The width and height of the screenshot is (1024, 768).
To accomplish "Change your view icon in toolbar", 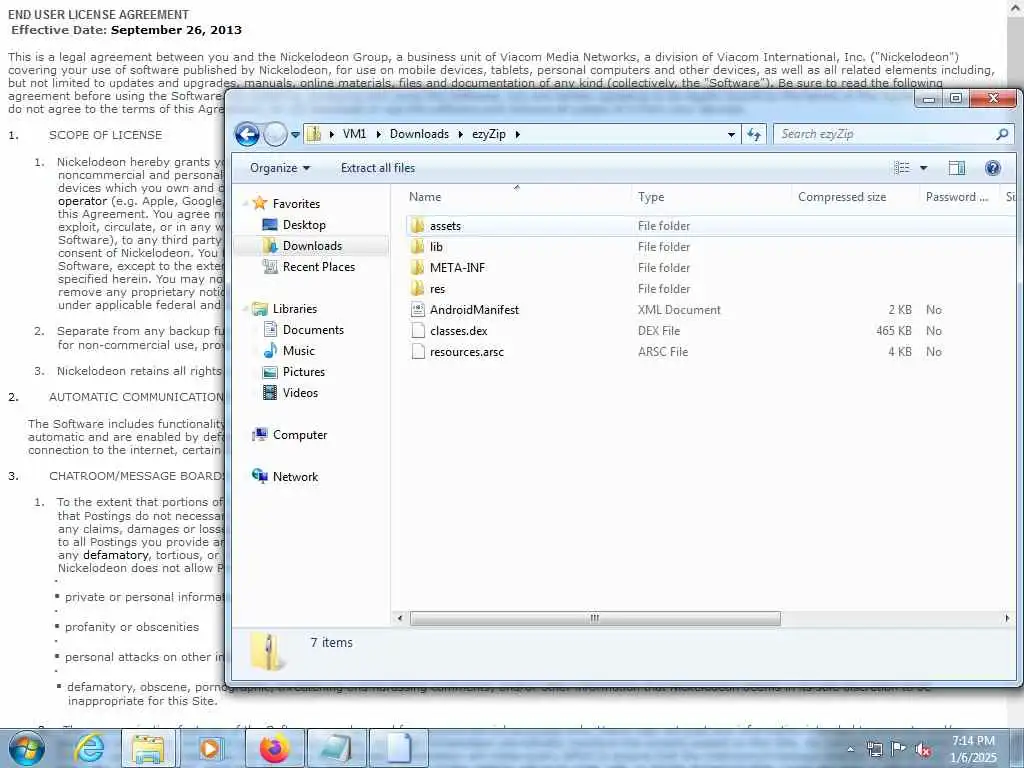I will tap(902, 168).
